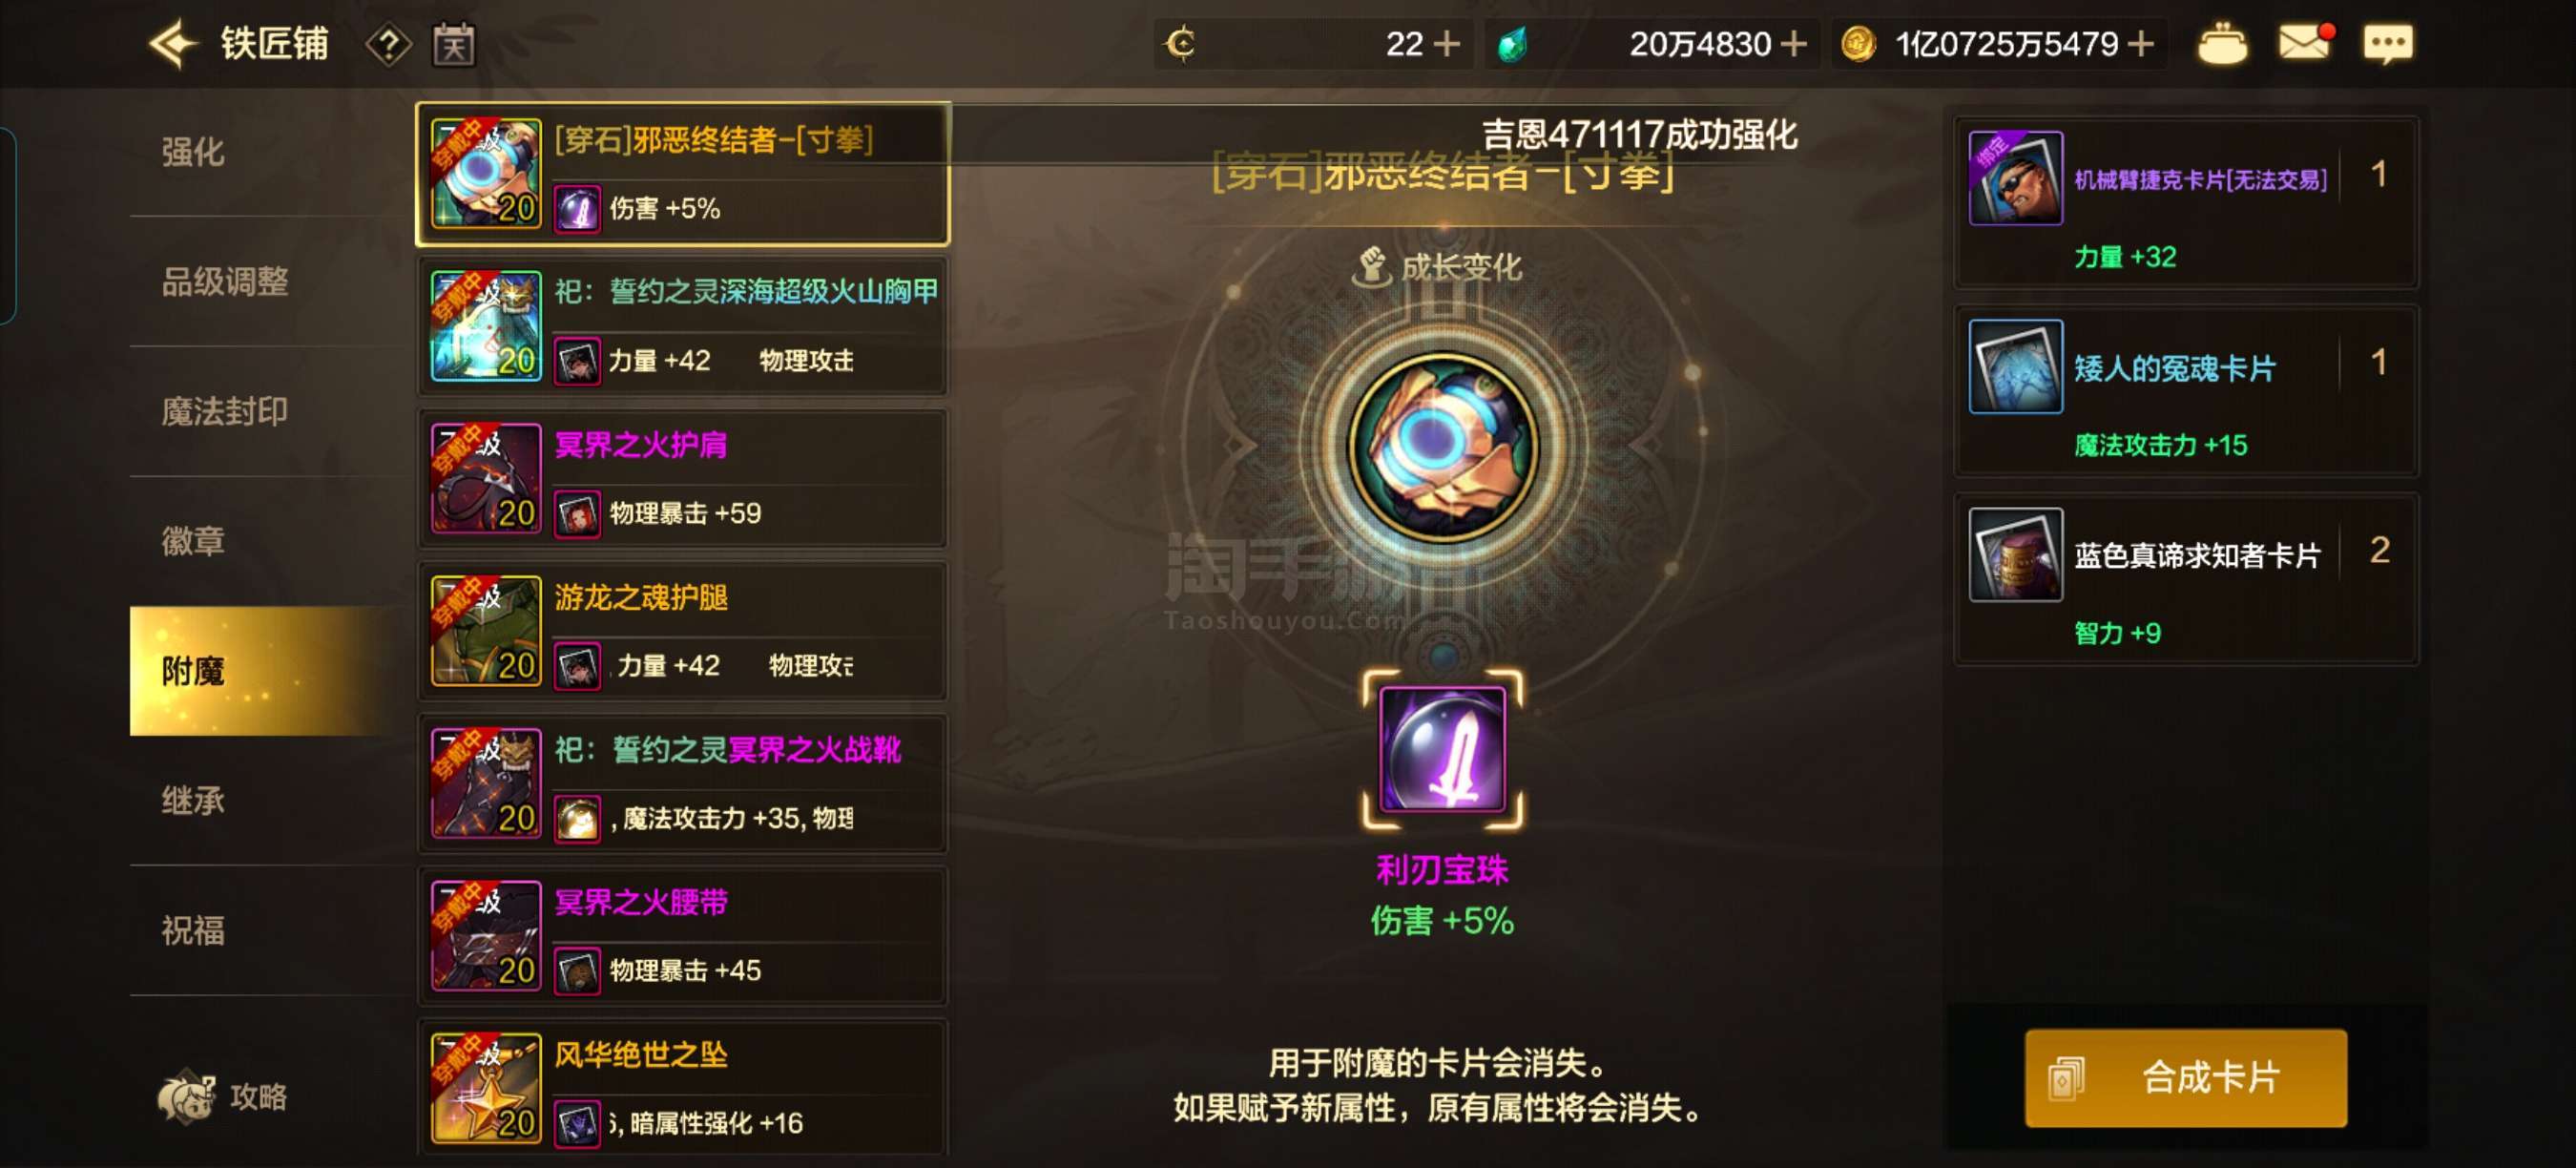Open the question mark help icon
Image resolution: width=2576 pixels, height=1168 pixels.
click(x=388, y=45)
